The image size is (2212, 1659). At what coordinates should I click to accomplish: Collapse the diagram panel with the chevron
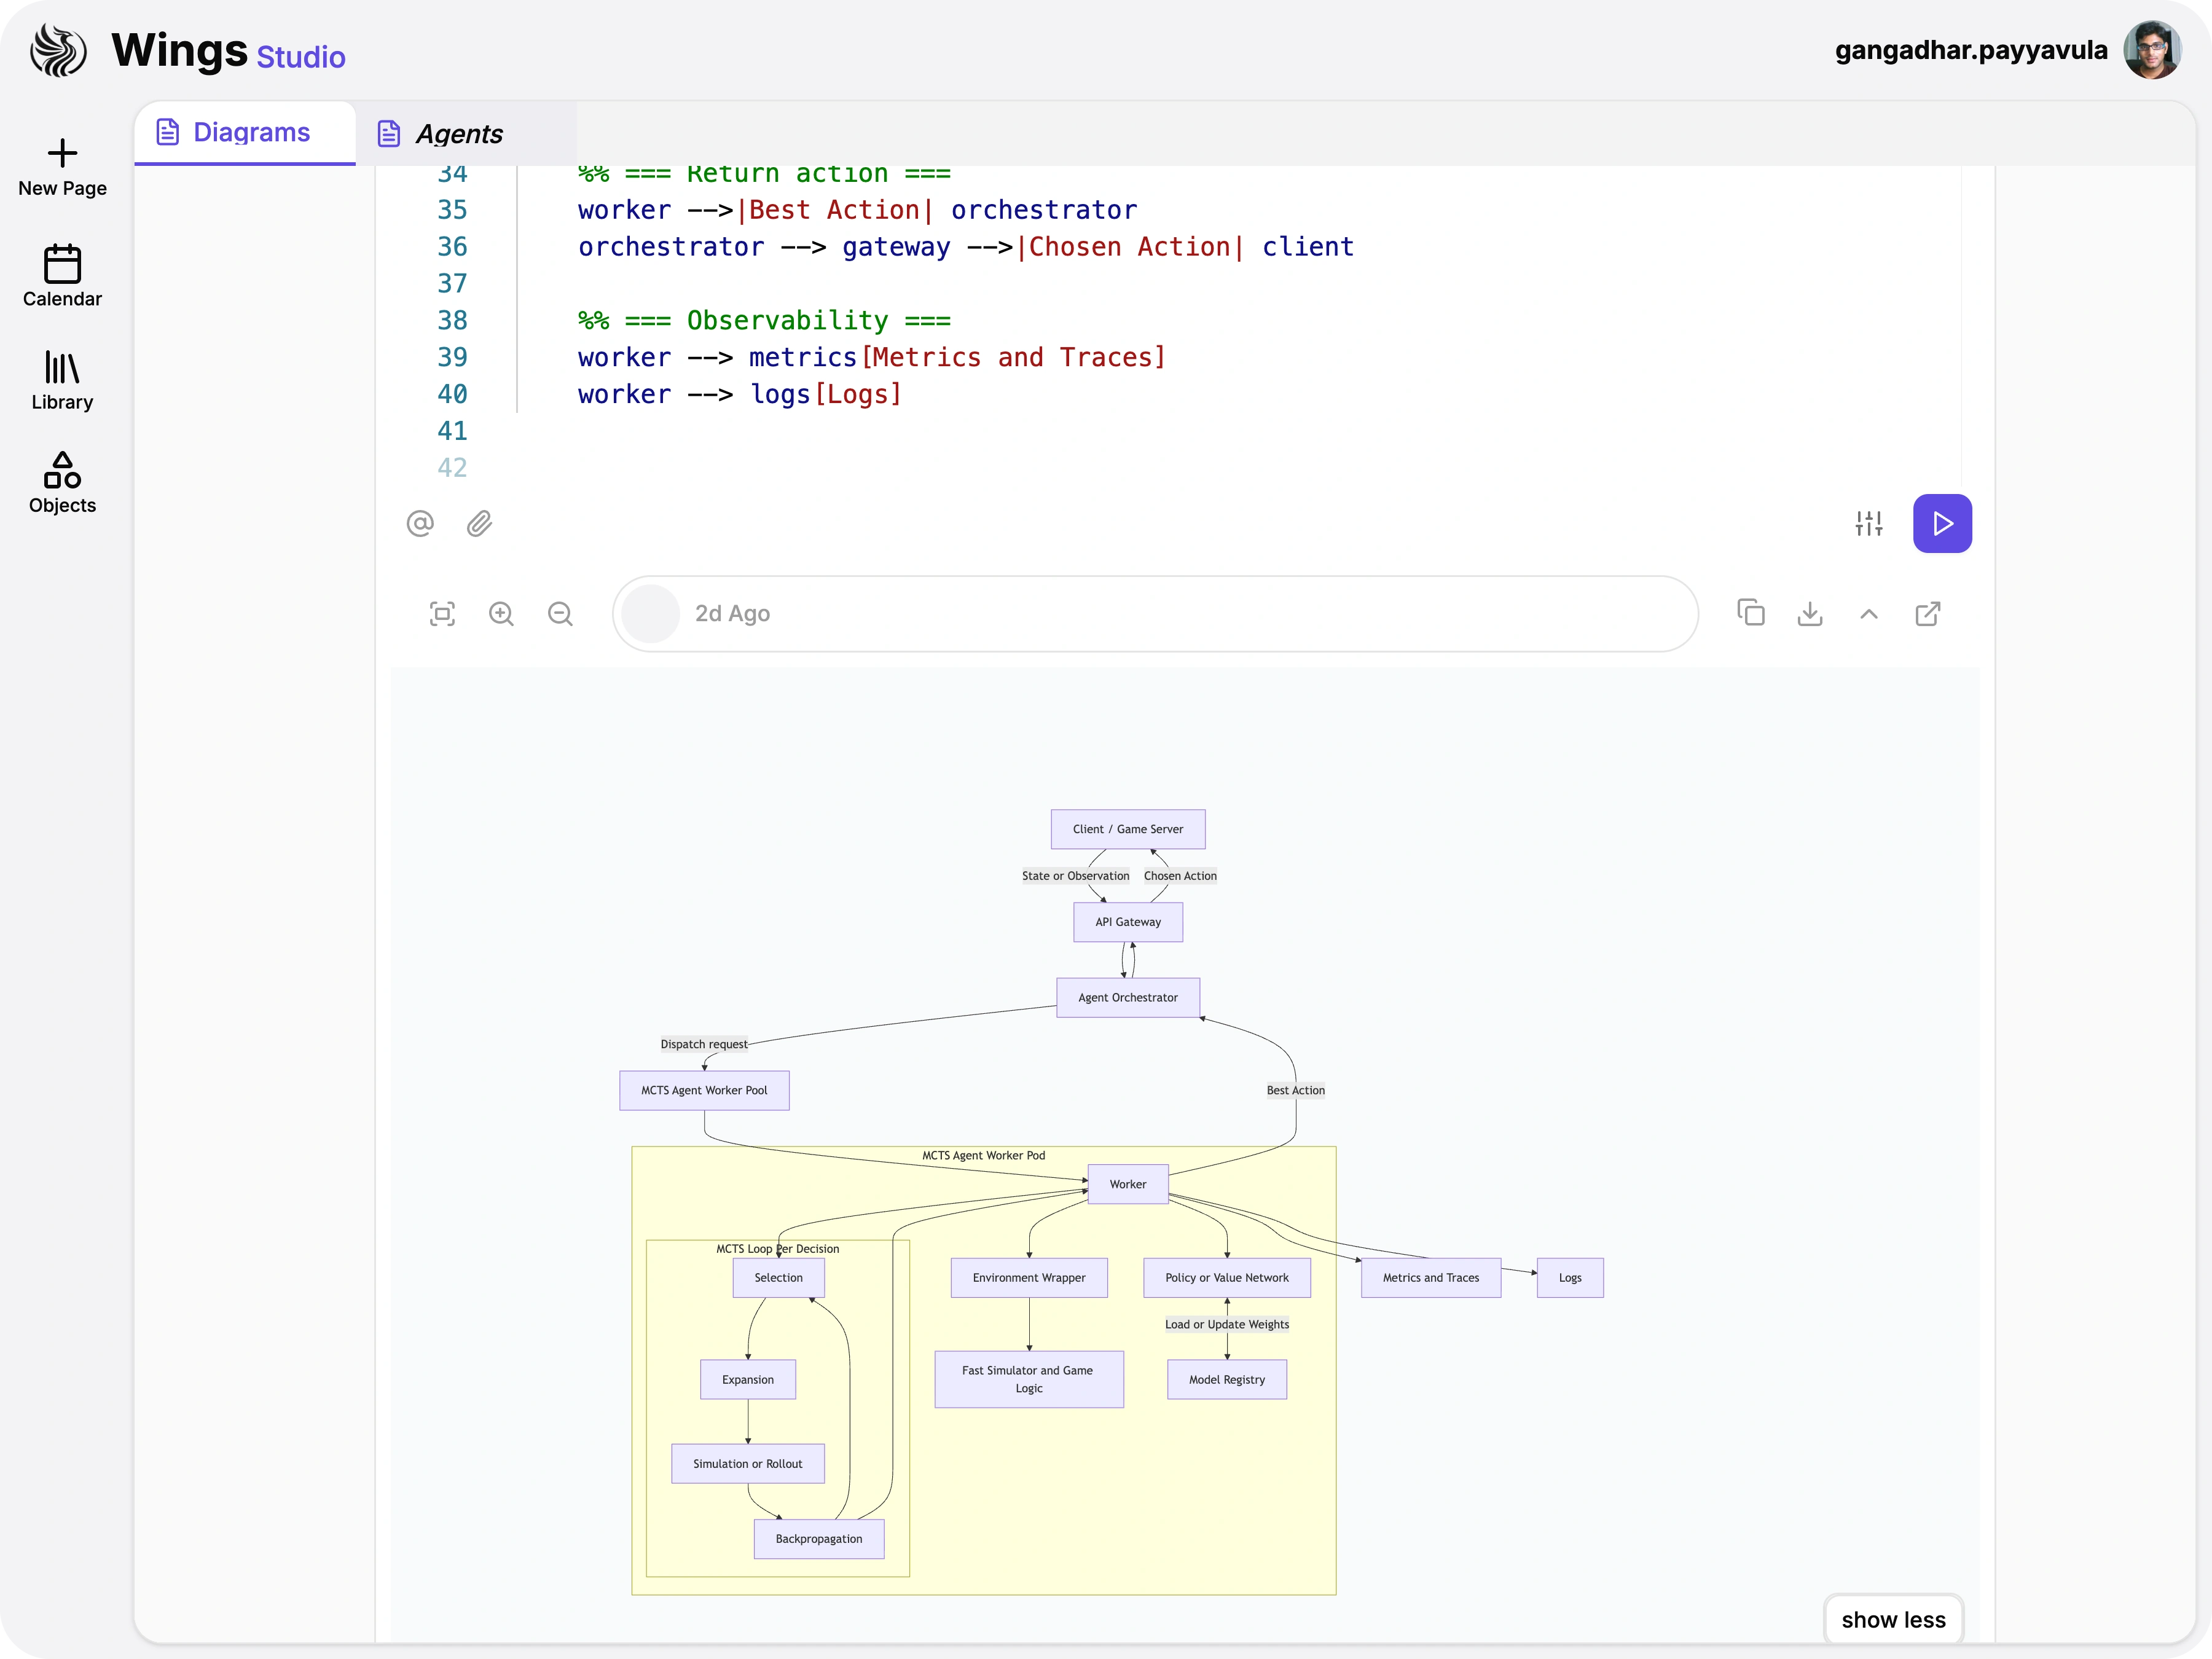[x=1869, y=613]
